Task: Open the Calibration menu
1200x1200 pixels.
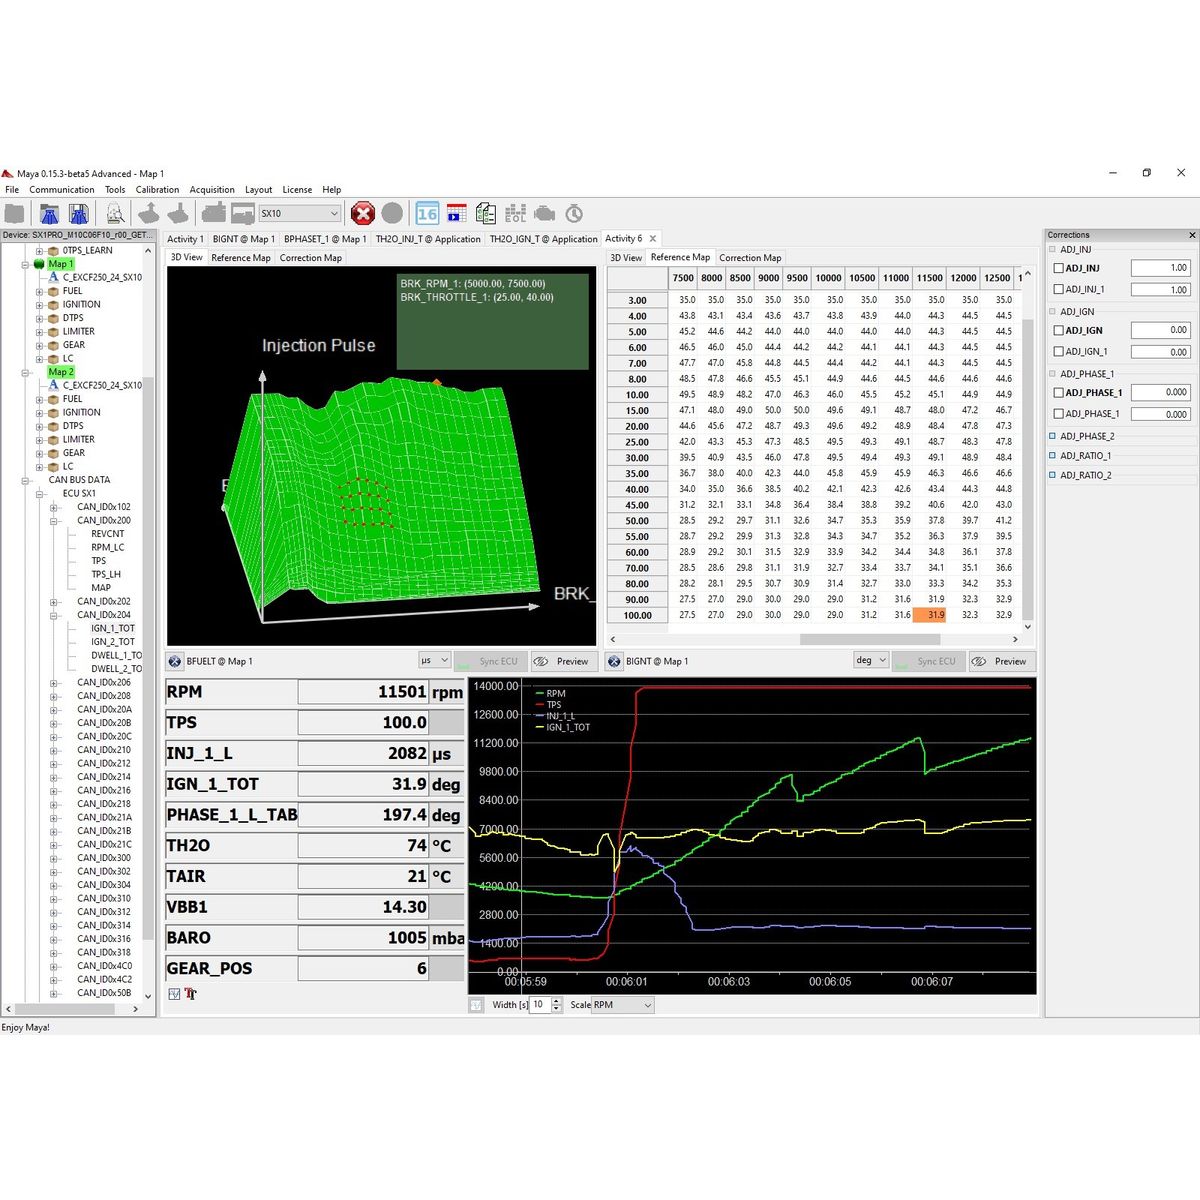Action: click(x=157, y=189)
